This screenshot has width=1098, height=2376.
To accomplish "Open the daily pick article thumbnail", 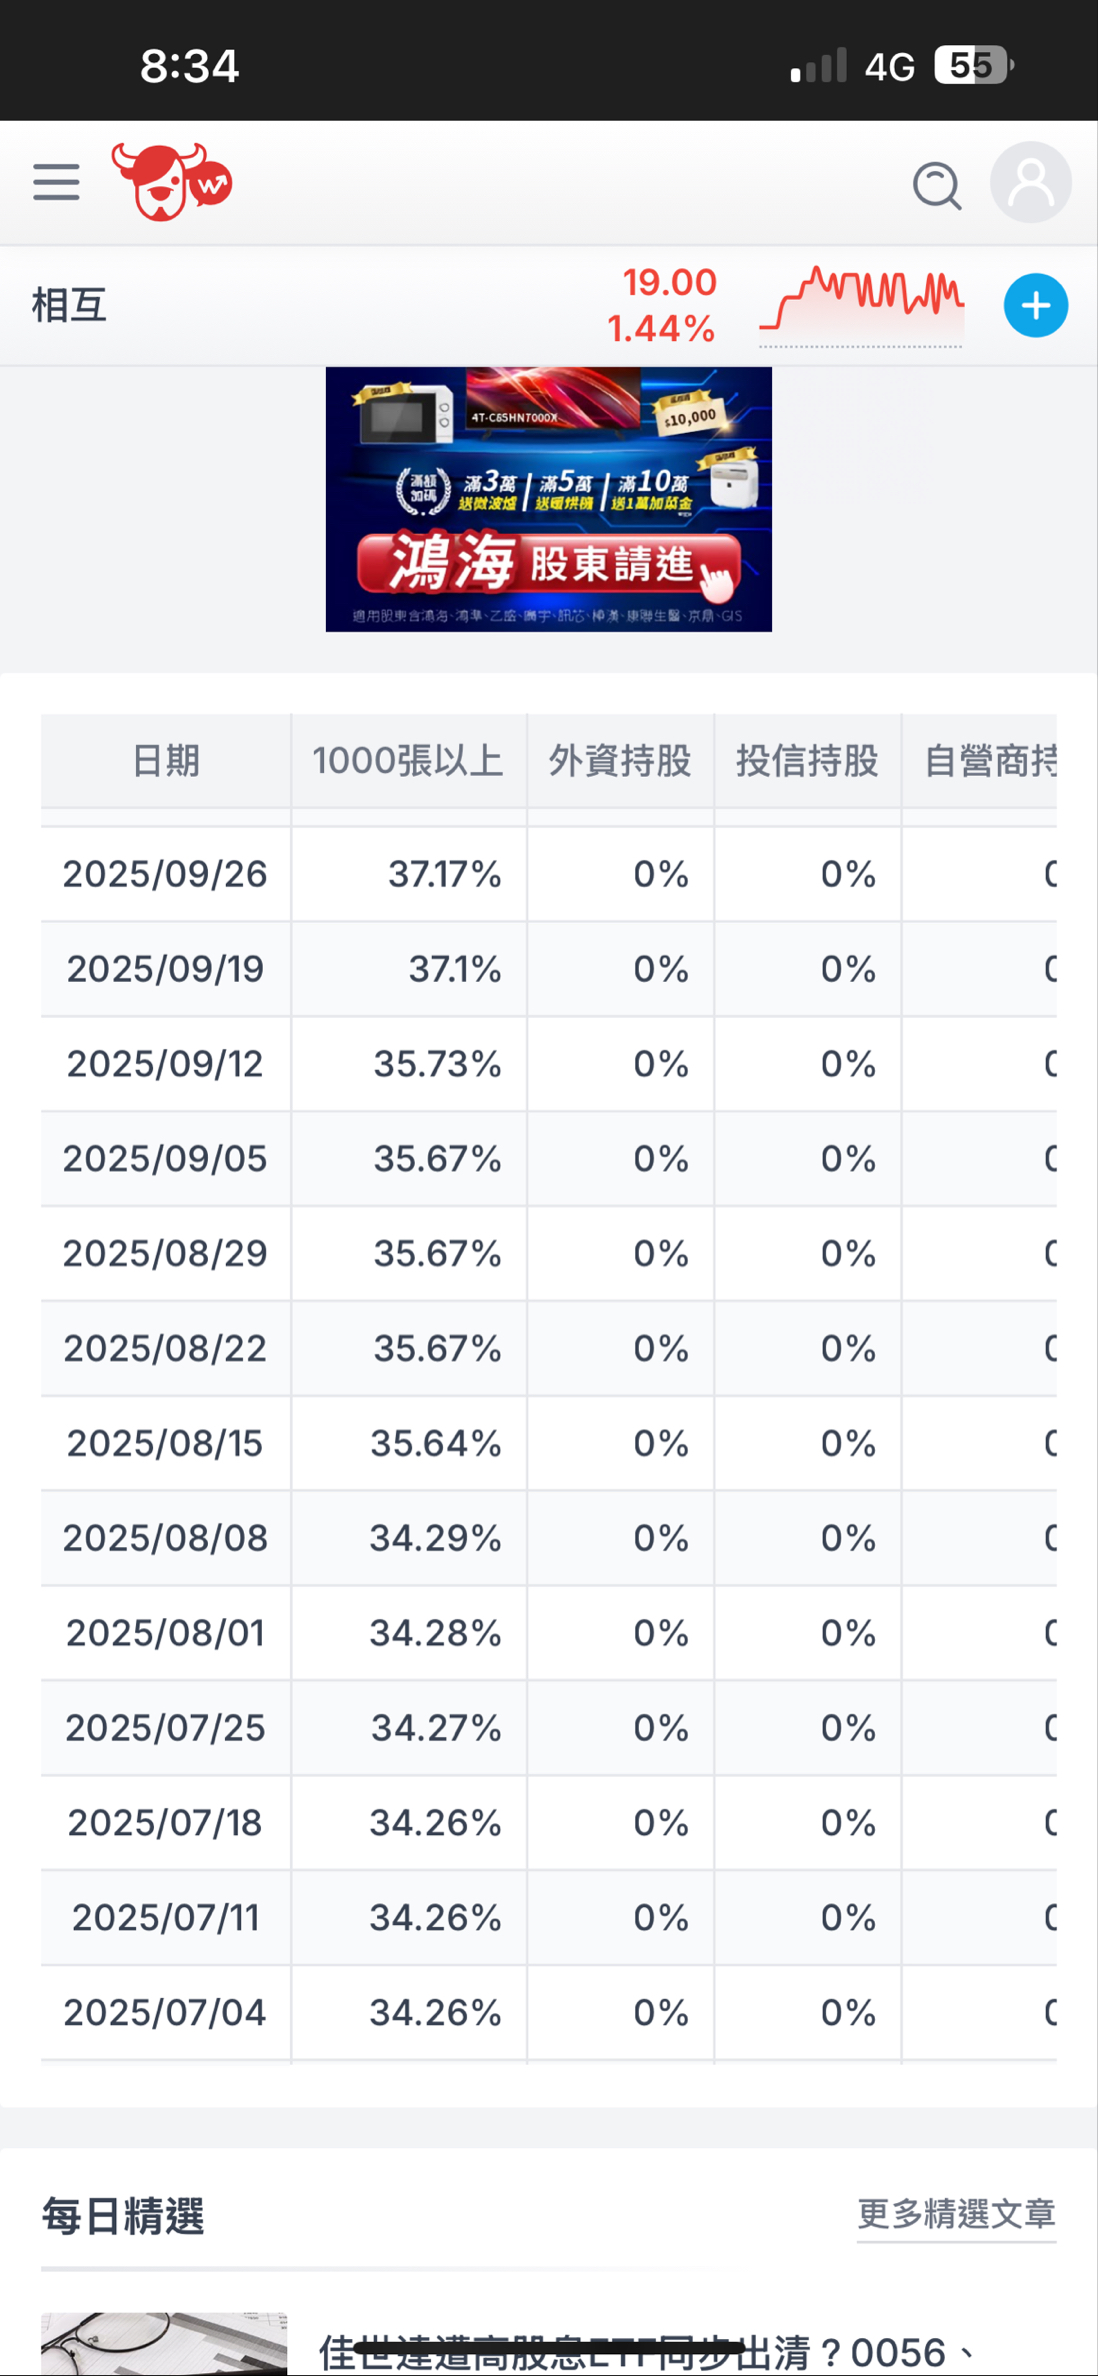I will [x=164, y=2343].
